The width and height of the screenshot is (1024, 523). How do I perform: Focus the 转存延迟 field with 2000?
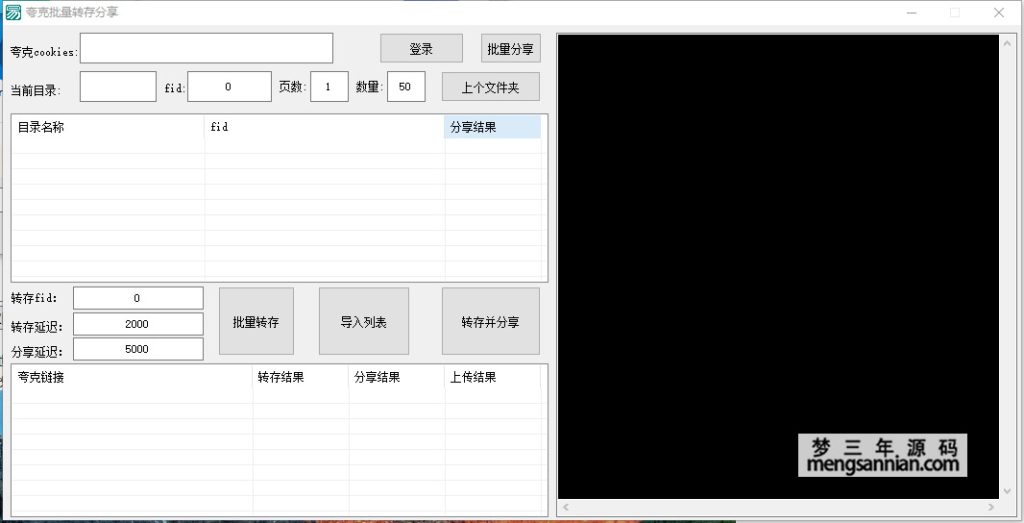pos(138,324)
